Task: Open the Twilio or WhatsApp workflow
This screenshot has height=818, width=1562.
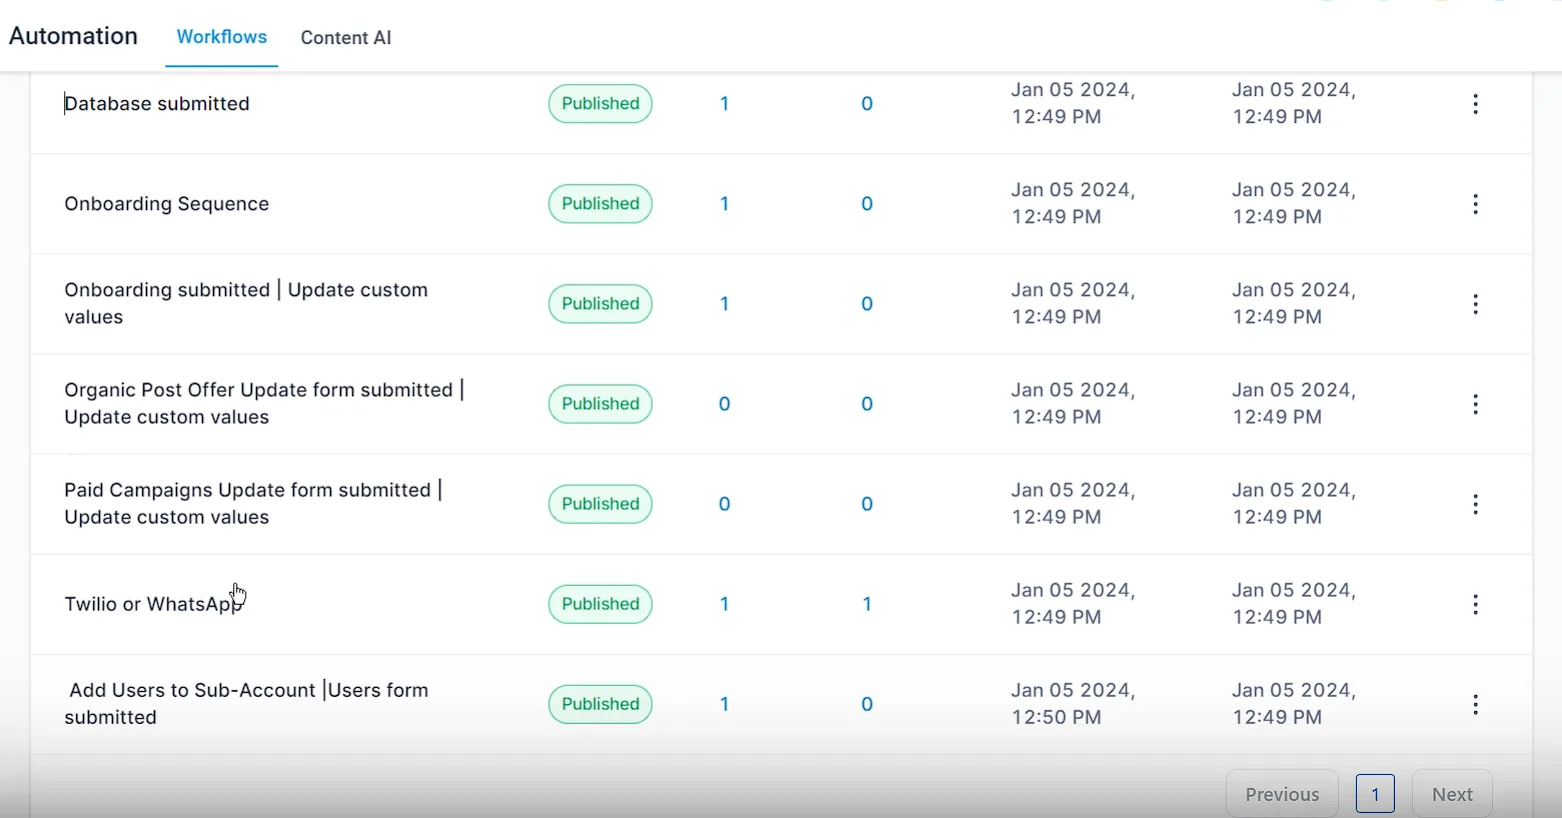Action: pyautogui.click(x=153, y=604)
